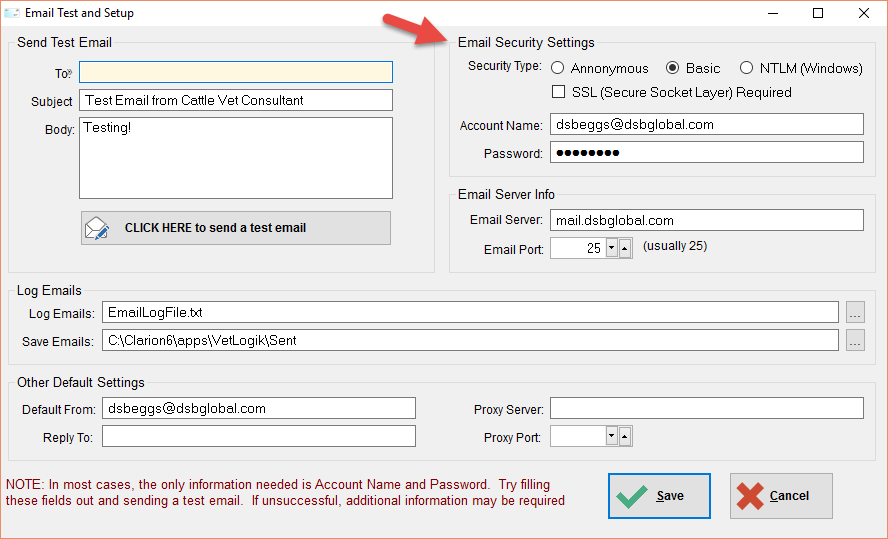Click Proxy Port down arrow

tap(611, 436)
